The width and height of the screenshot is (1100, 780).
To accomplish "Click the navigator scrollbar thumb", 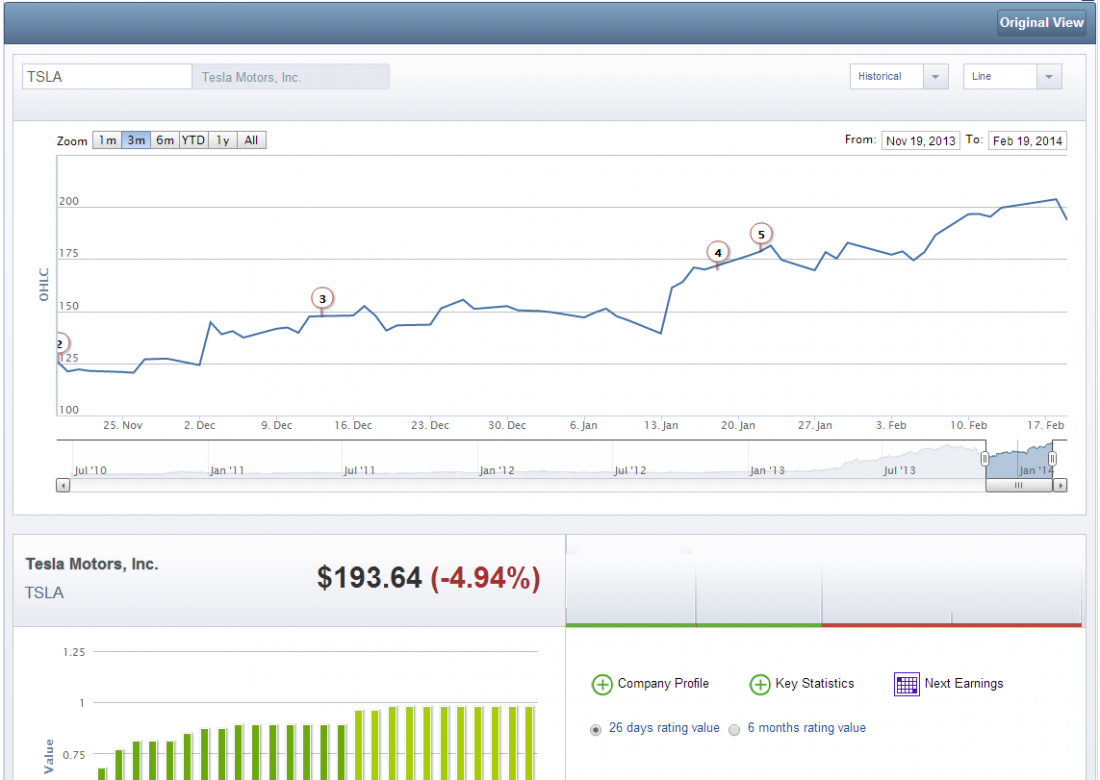I will (1018, 485).
